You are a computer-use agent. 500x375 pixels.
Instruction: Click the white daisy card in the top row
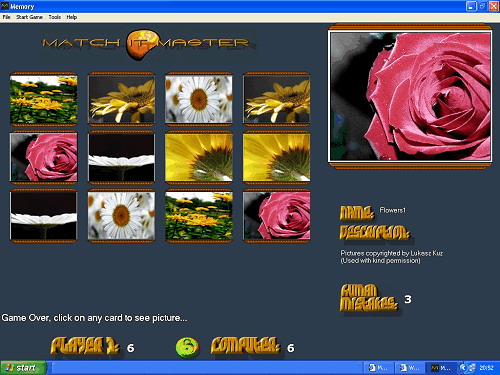point(199,99)
